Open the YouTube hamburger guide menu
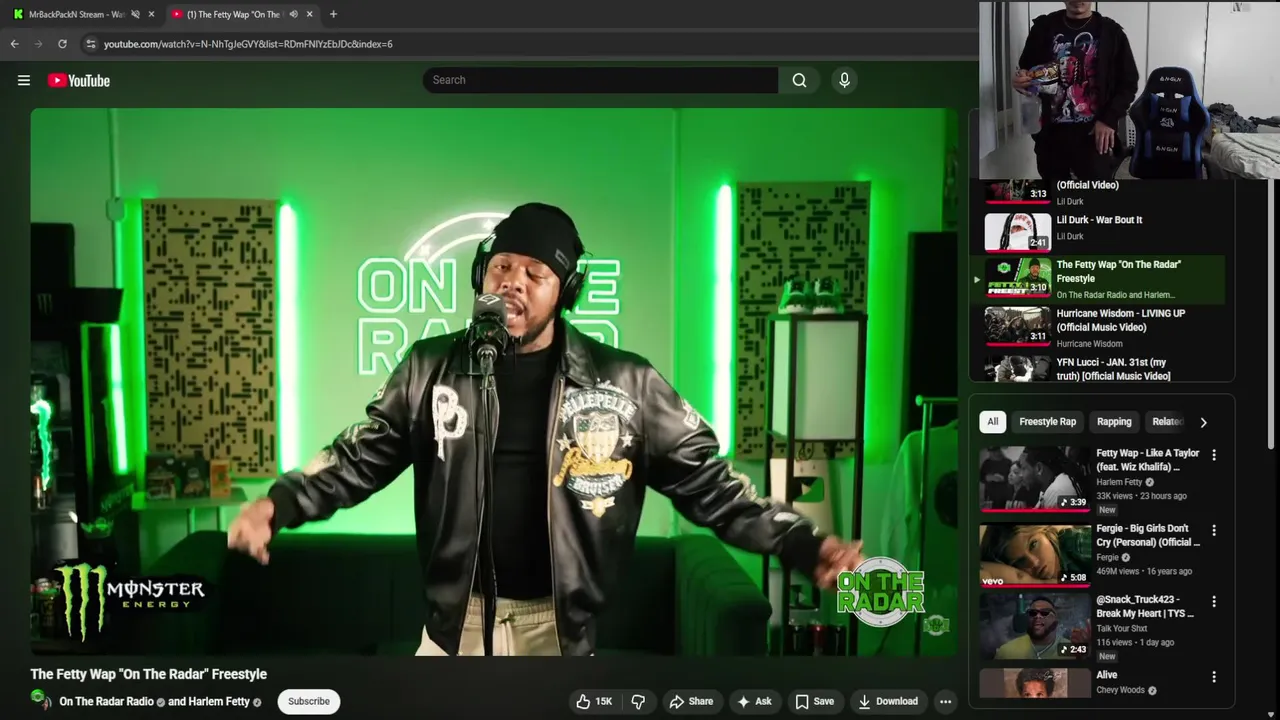 [24, 80]
